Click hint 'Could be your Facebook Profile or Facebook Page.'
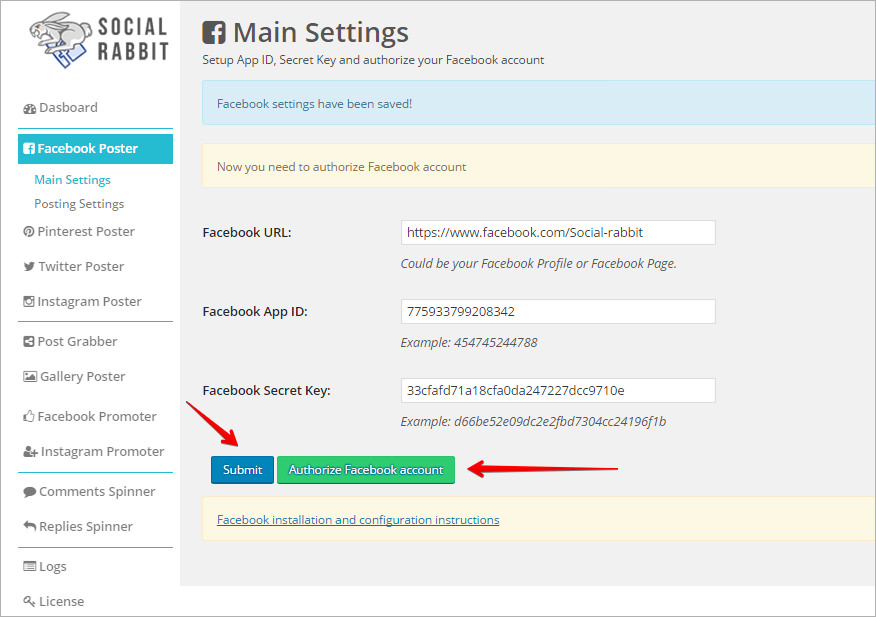 (539, 264)
